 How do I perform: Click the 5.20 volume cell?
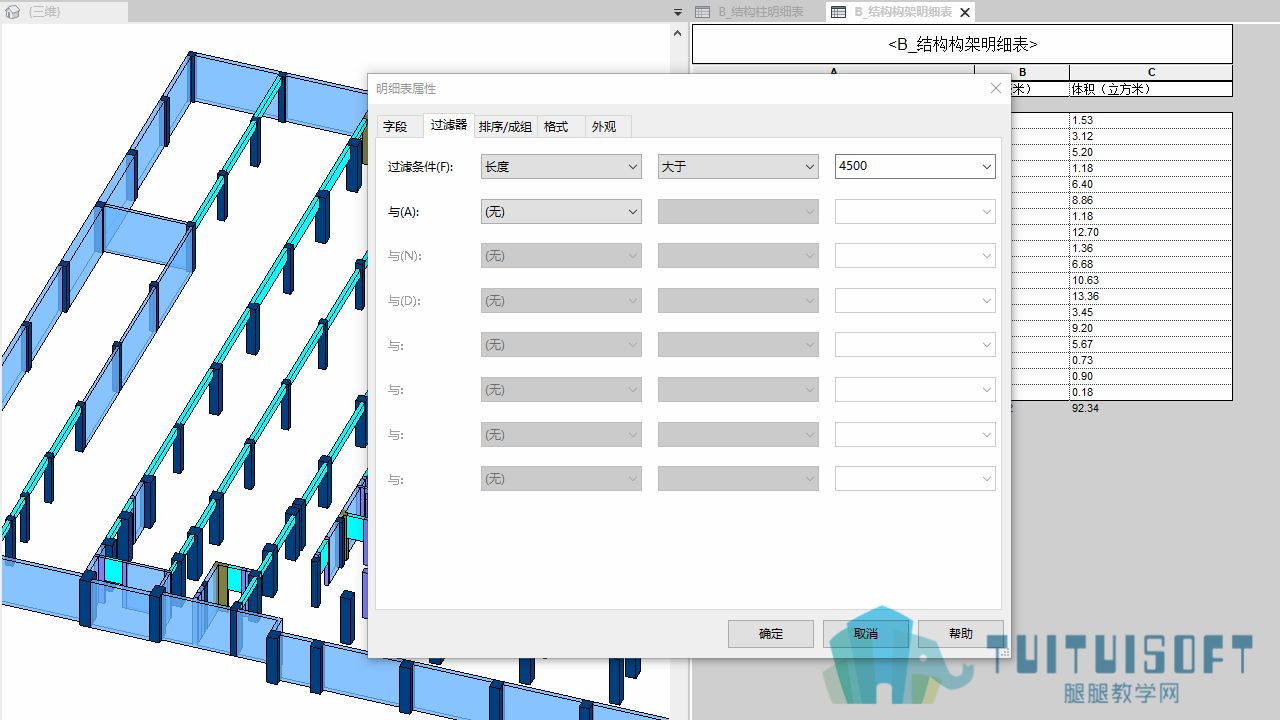click(1151, 152)
